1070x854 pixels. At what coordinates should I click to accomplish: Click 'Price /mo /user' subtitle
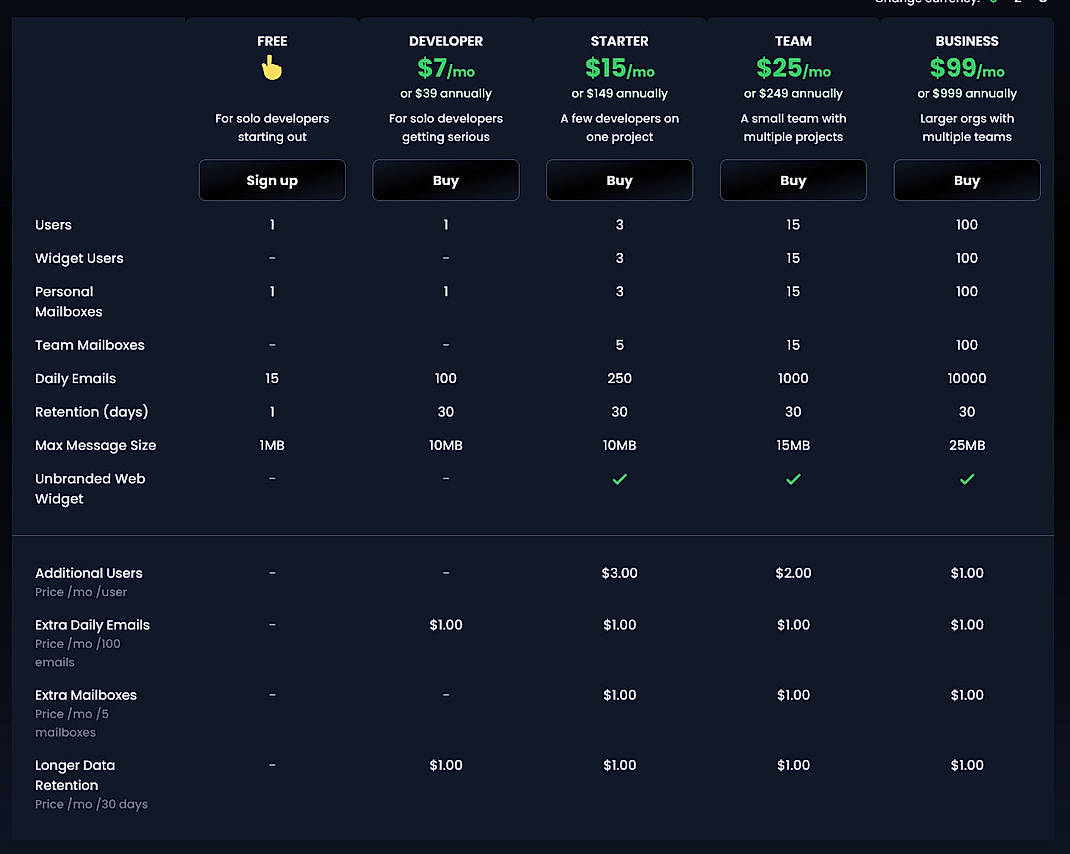pyautogui.click(x=81, y=592)
